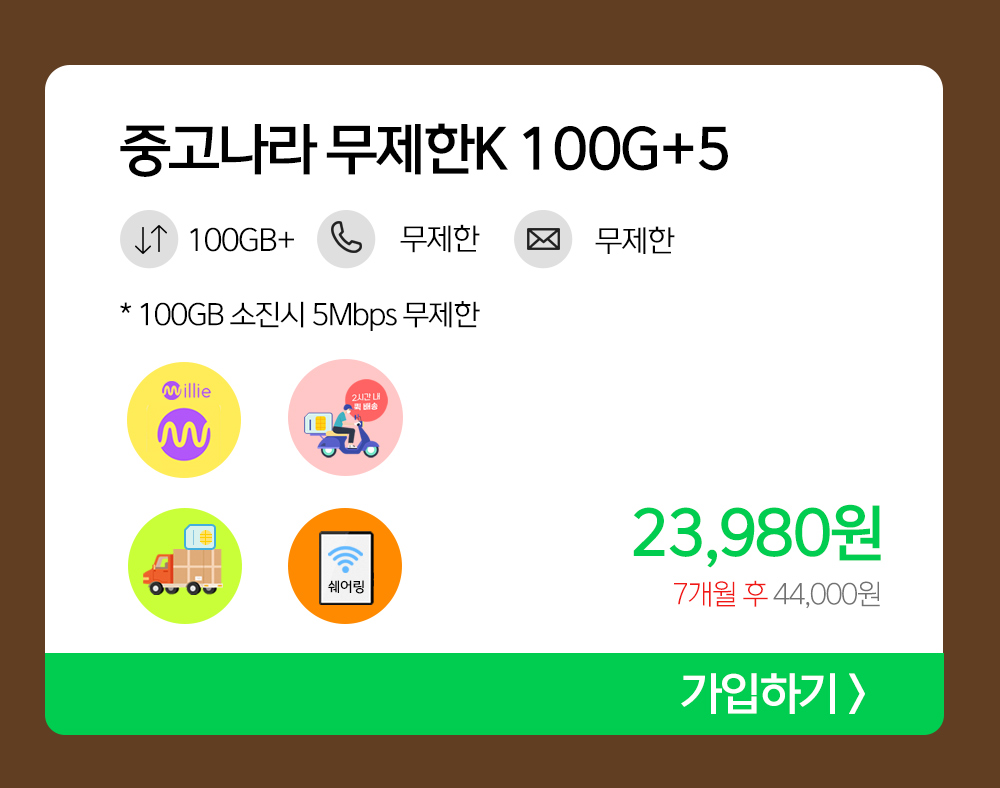Select the 100GB+ data label
1000x788 pixels.
pos(242,240)
